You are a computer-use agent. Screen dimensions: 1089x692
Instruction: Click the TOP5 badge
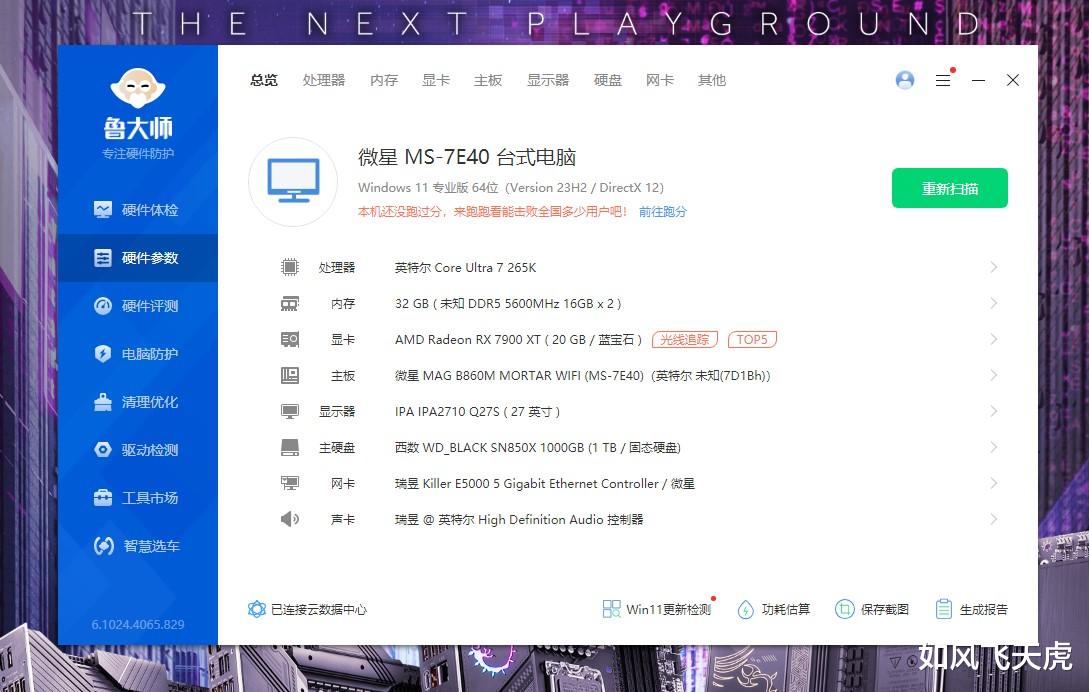[752, 340]
